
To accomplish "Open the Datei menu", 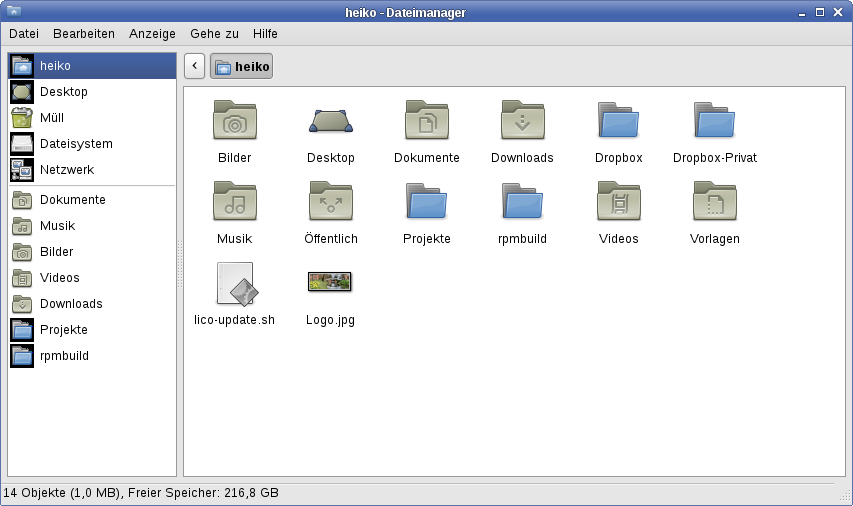I will [24, 34].
